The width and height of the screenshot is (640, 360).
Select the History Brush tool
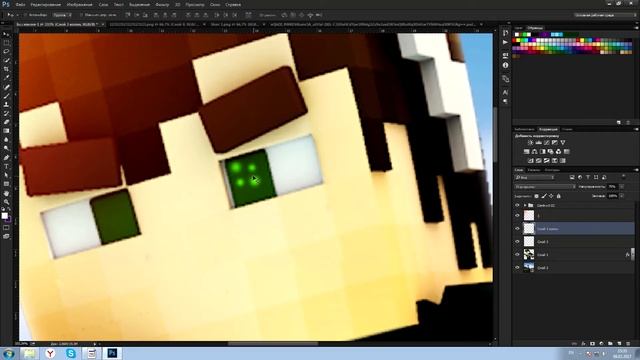coord(6,113)
